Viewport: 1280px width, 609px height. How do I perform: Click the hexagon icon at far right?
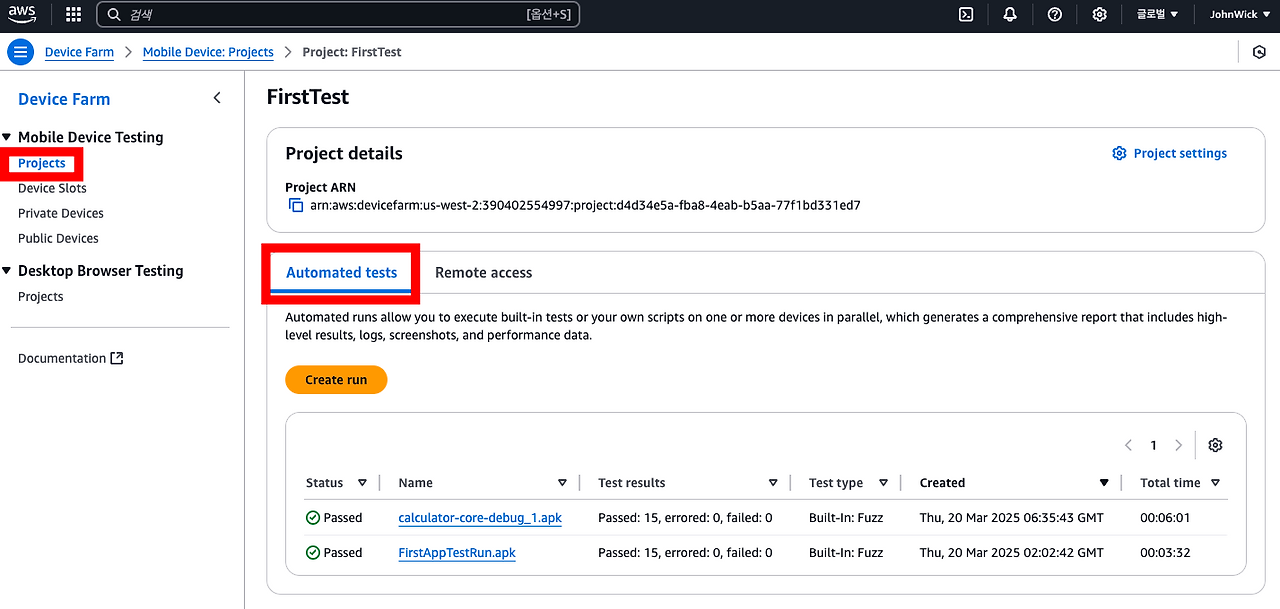coord(1259,52)
